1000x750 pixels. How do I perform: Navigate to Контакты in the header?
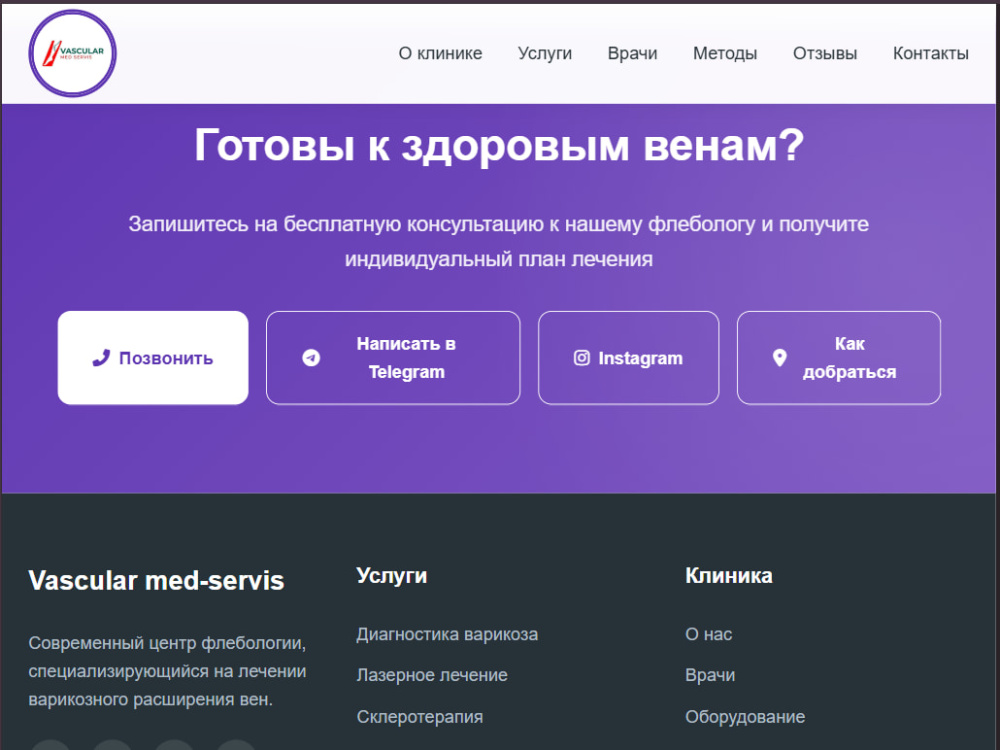[x=930, y=54]
